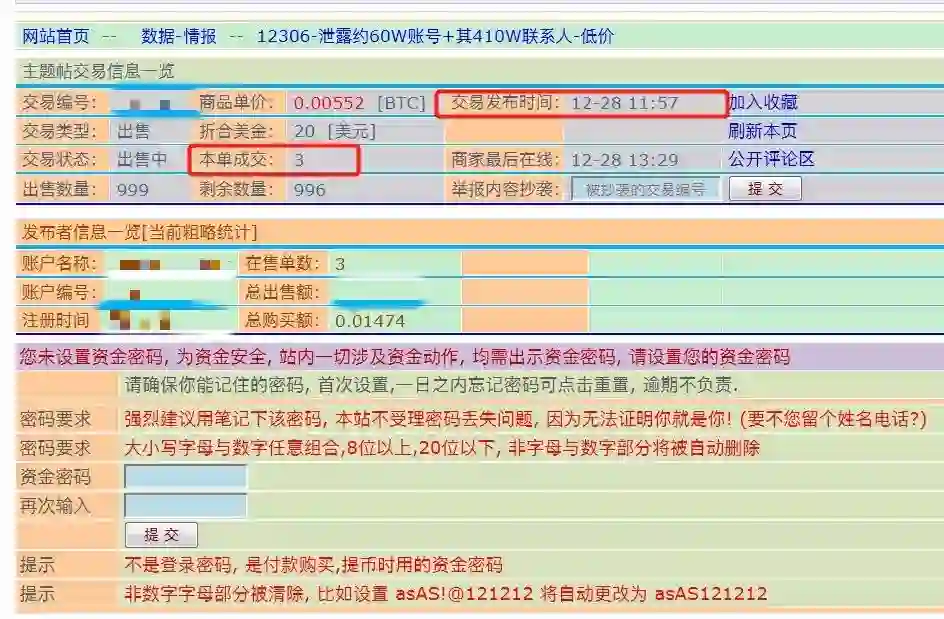Click the 注册时间 label

click(55, 320)
